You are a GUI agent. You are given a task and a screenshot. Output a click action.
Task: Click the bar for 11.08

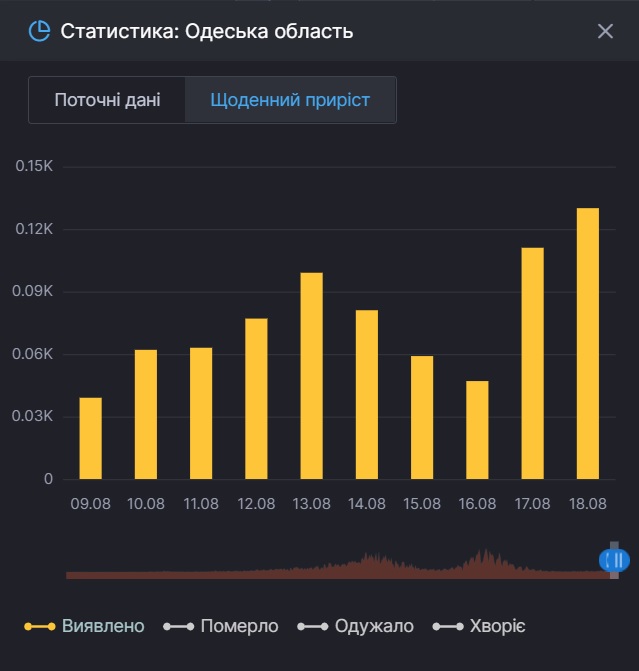pyautogui.click(x=201, y=413)
